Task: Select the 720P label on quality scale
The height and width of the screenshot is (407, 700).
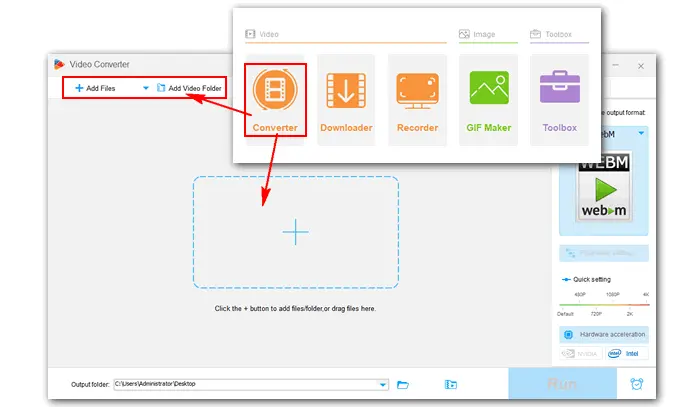Action: click(596, 314)
